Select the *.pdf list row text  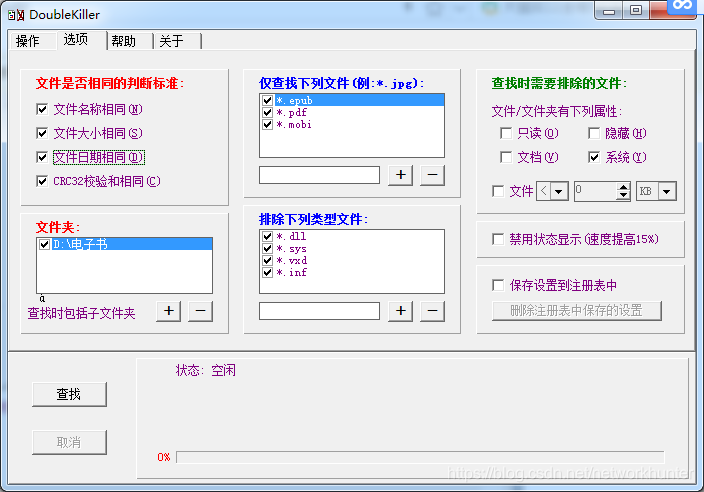291,112
